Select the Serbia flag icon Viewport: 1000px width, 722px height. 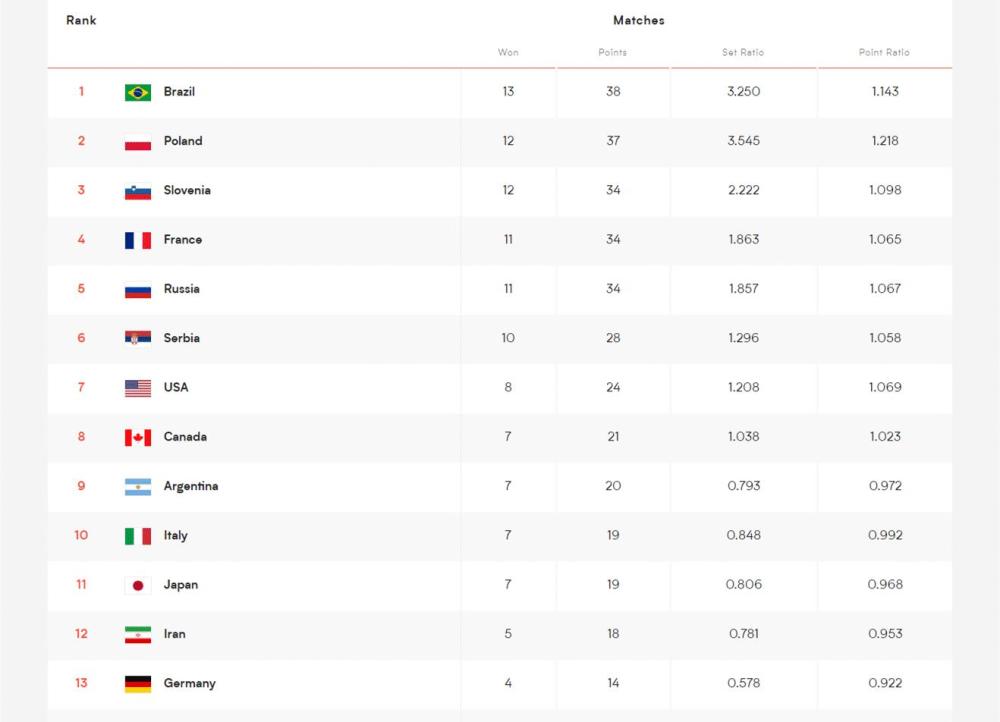(x=138, y=339)
